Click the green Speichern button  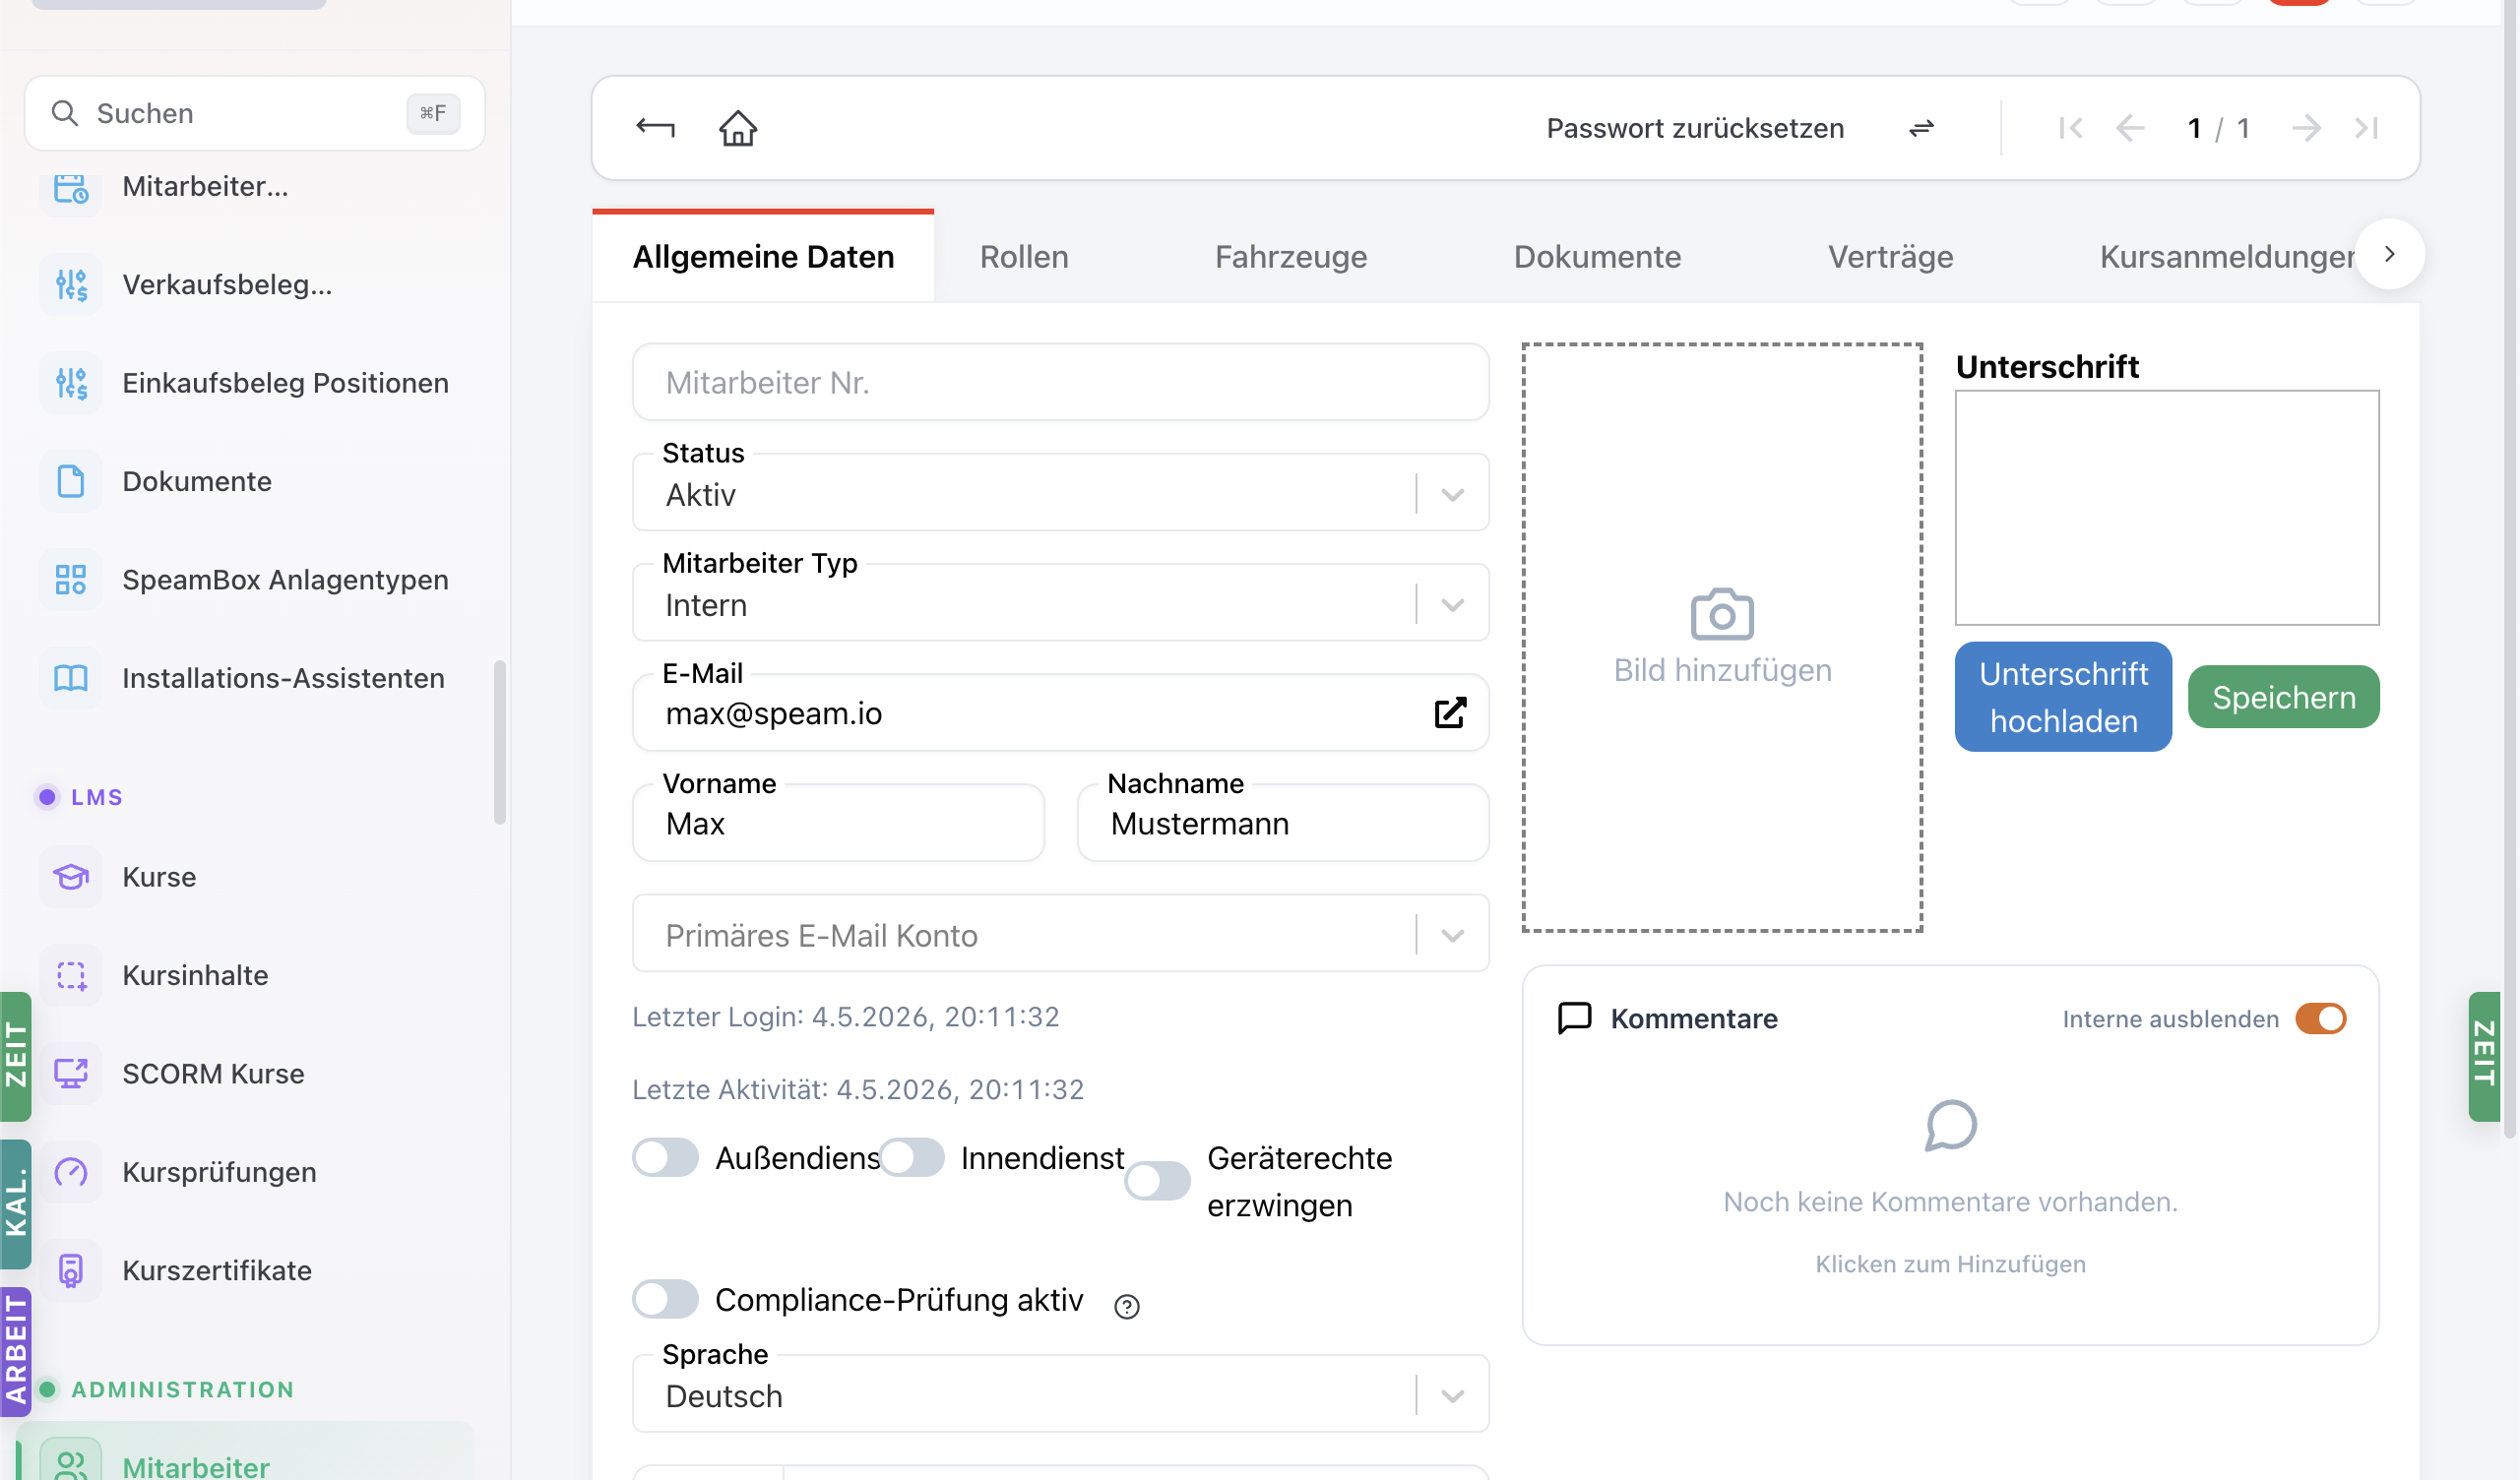pos(2283,697)
